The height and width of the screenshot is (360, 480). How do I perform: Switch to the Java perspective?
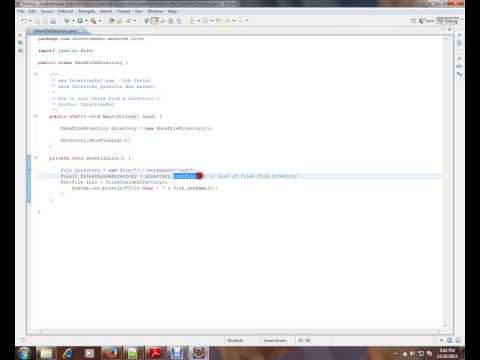pos(426,21)
